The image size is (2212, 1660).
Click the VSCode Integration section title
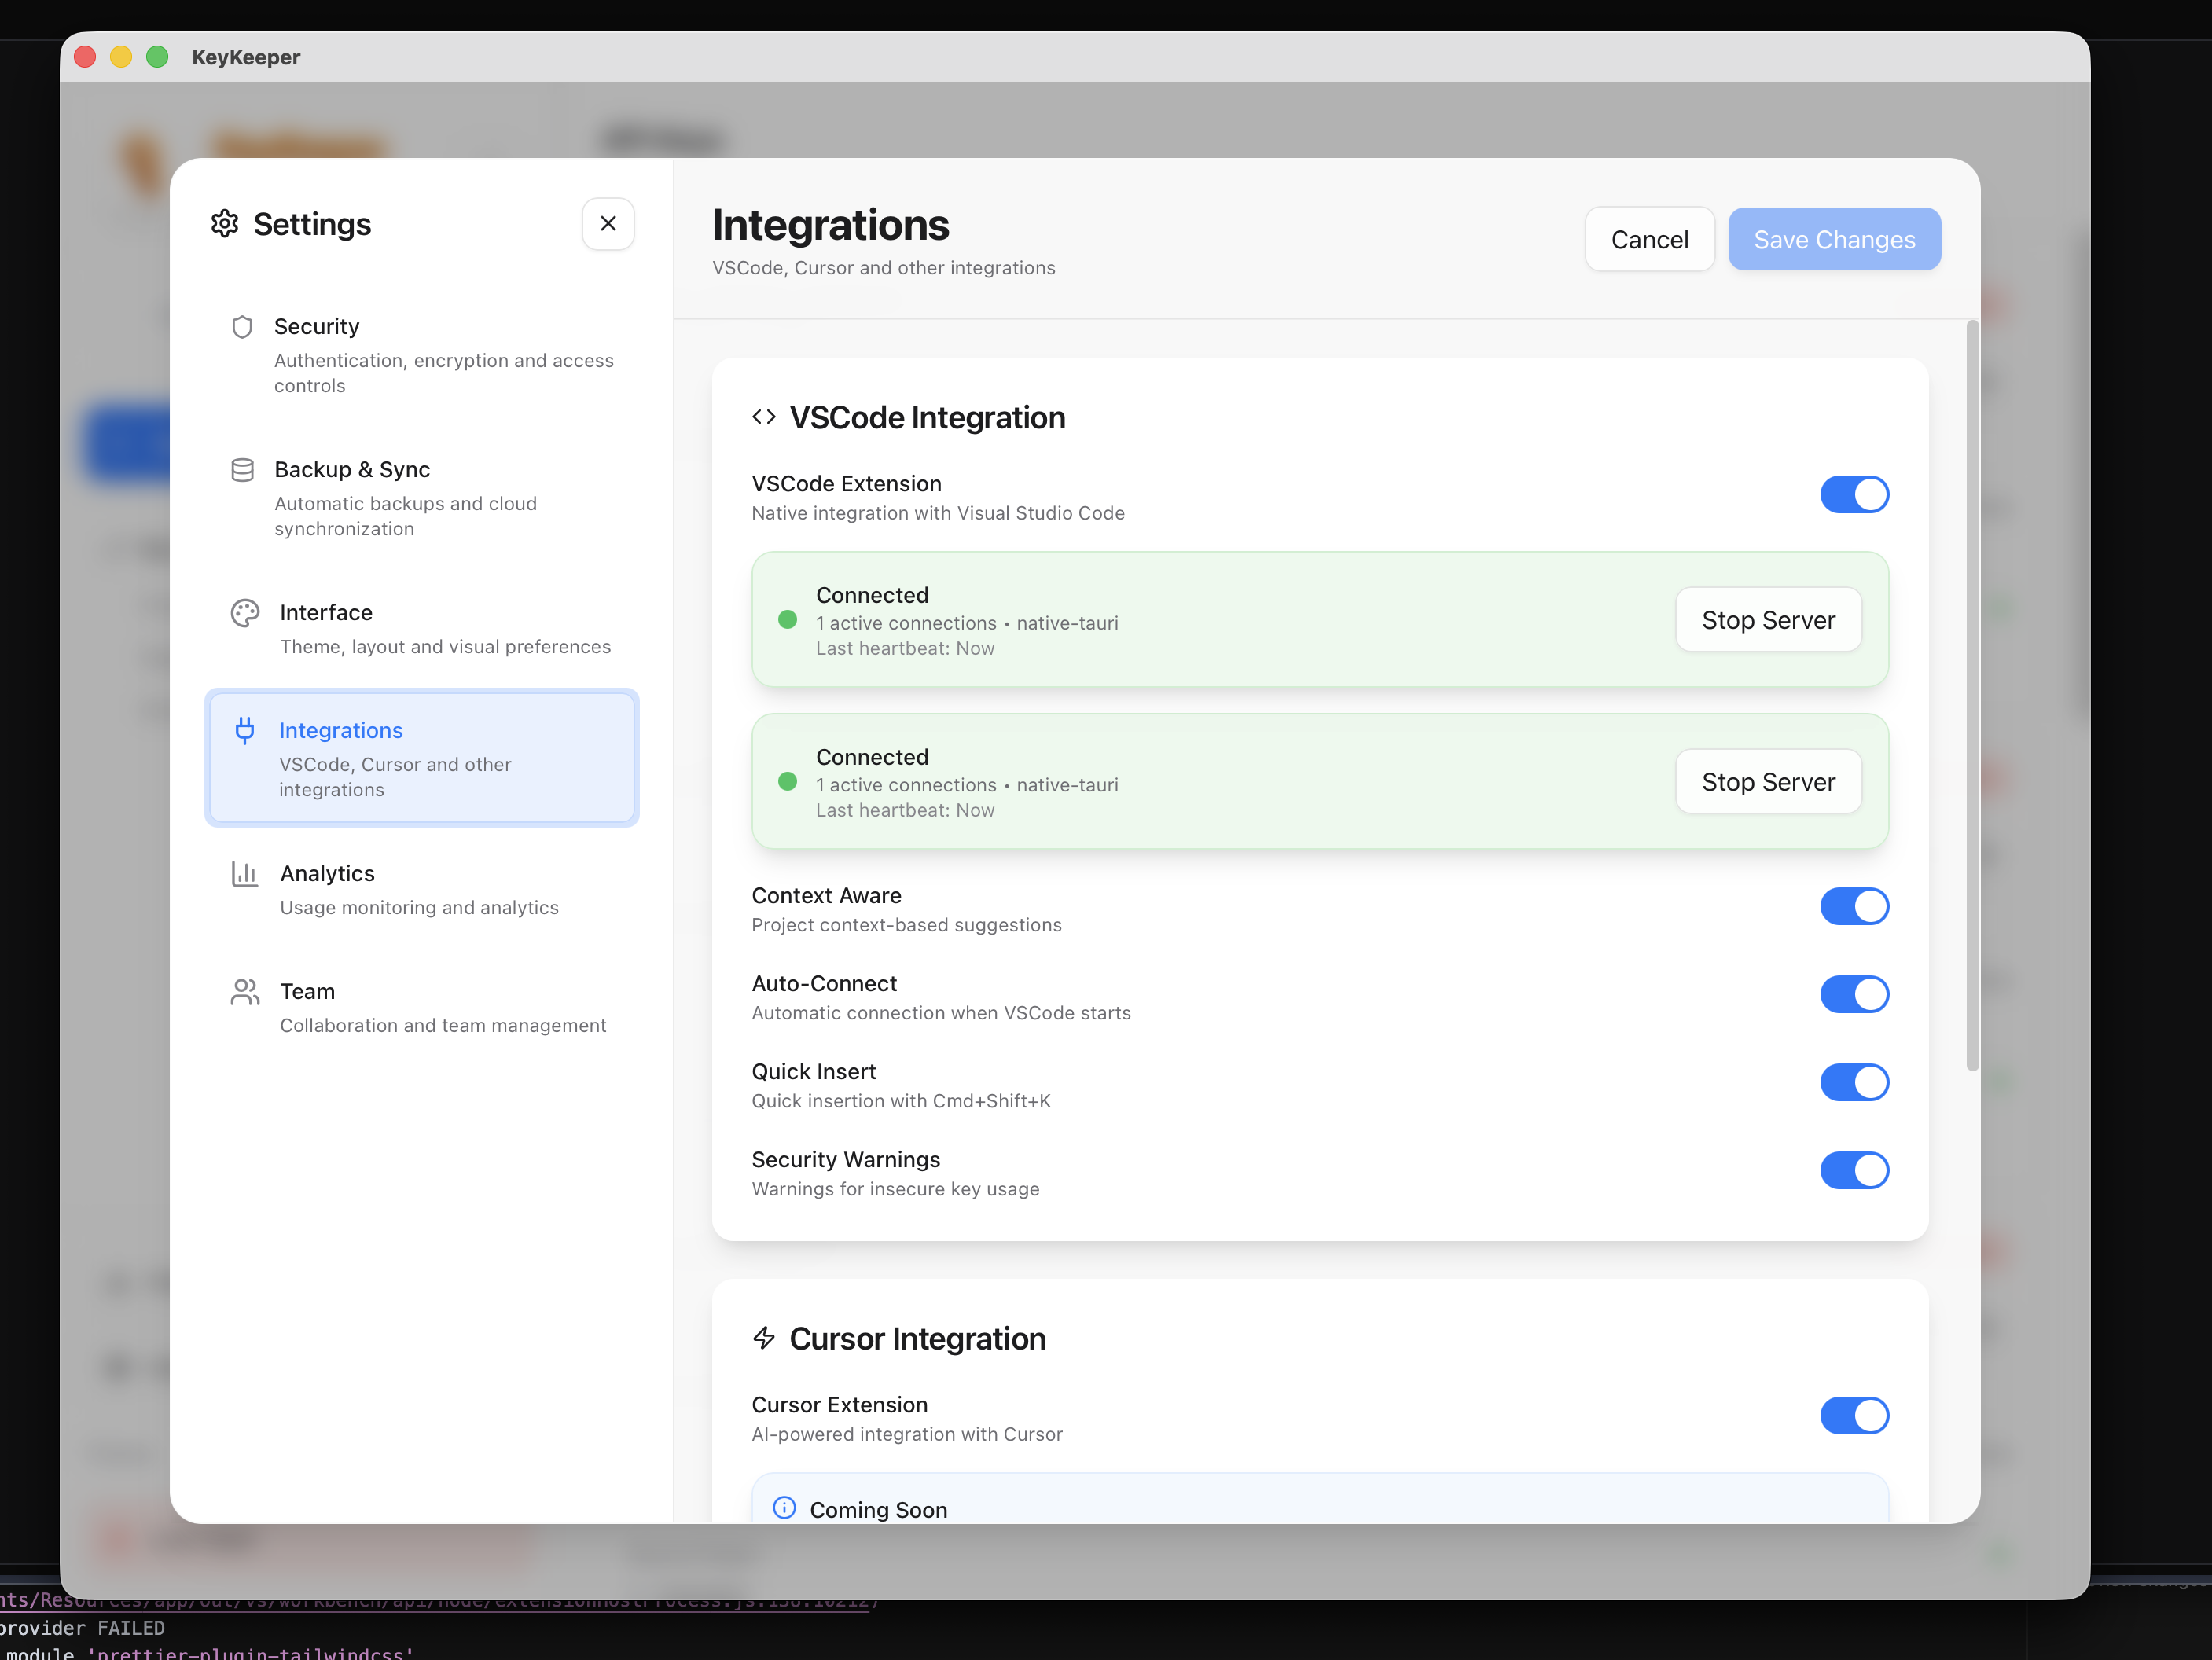tap(927, 418)
